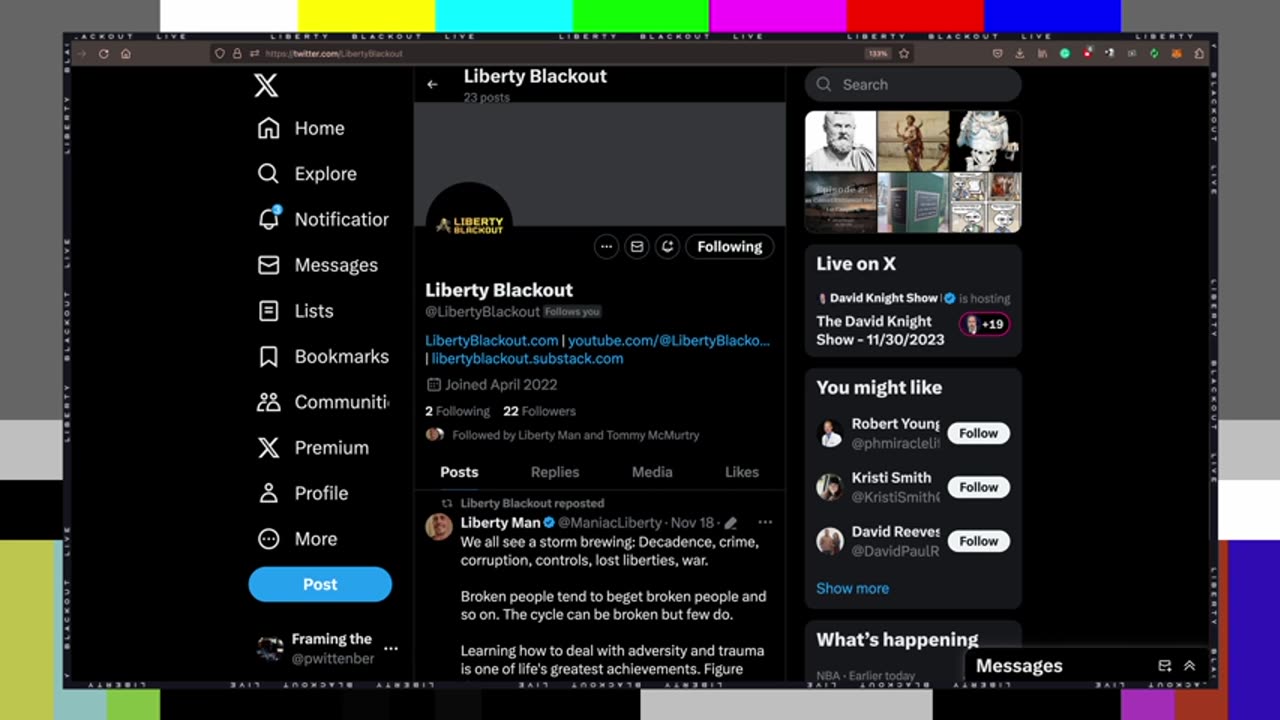Image resolution: width=1280 pixels, height=720 pixels.
Task: Follow Robert Young
Action: (978, 433)
